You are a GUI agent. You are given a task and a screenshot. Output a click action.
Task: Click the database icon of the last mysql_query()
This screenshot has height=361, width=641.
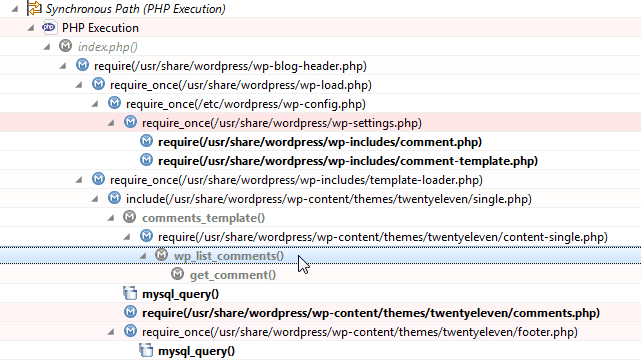(146, 350)
